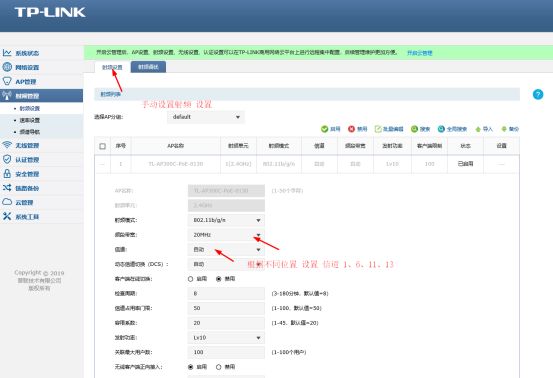
Task: Click the Lv10 transmit power table cell
Action: point(392,164)
